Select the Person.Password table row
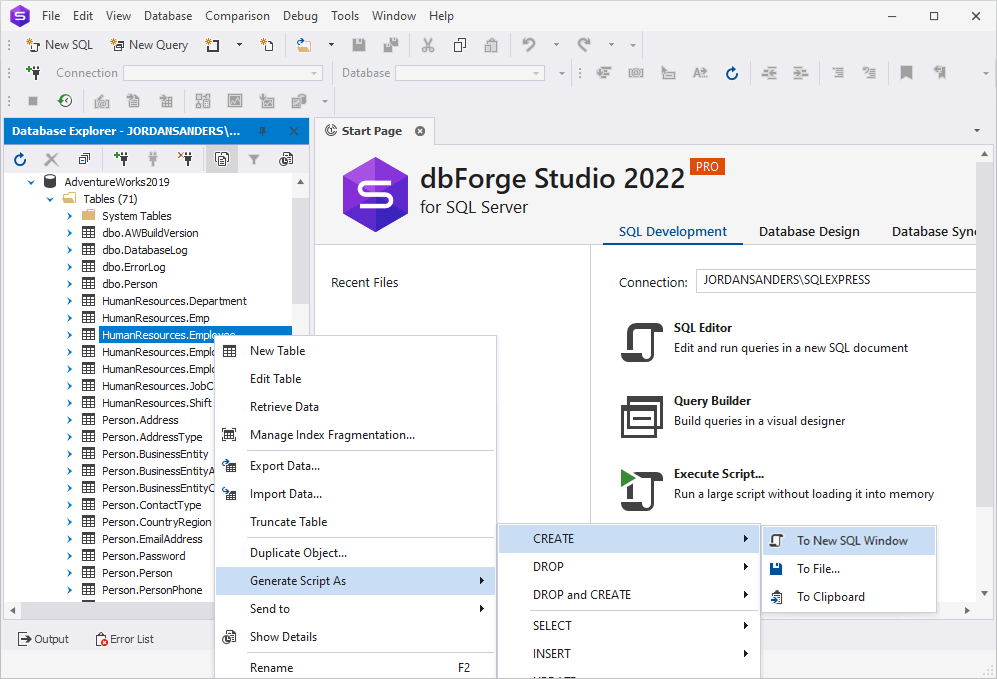This screenshot has height=679, width=997. click(144, 556)
